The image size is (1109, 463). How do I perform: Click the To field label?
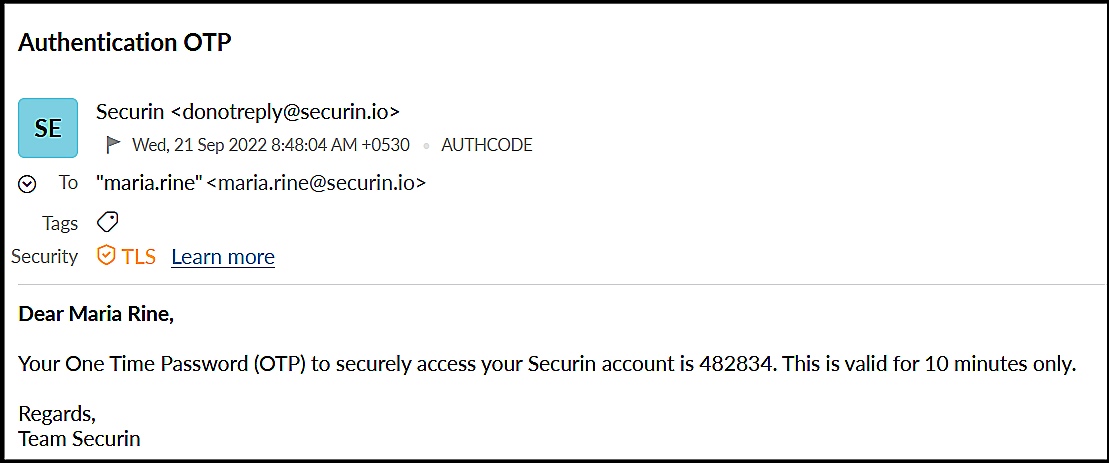[68, 183]
